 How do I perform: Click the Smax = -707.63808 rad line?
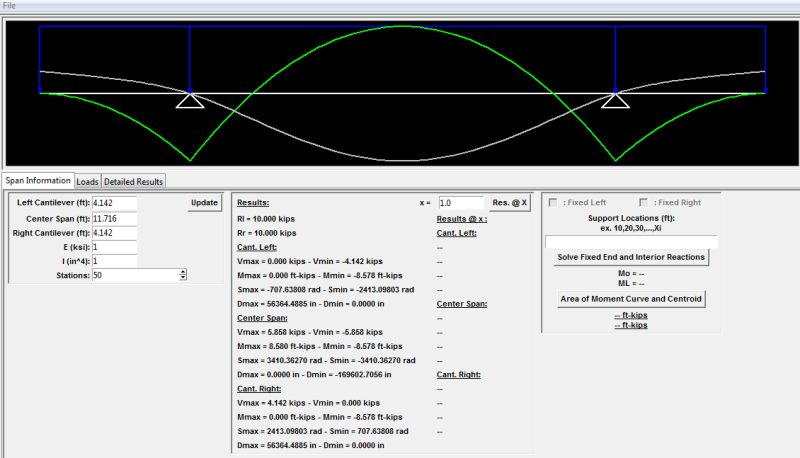(326, 290)
